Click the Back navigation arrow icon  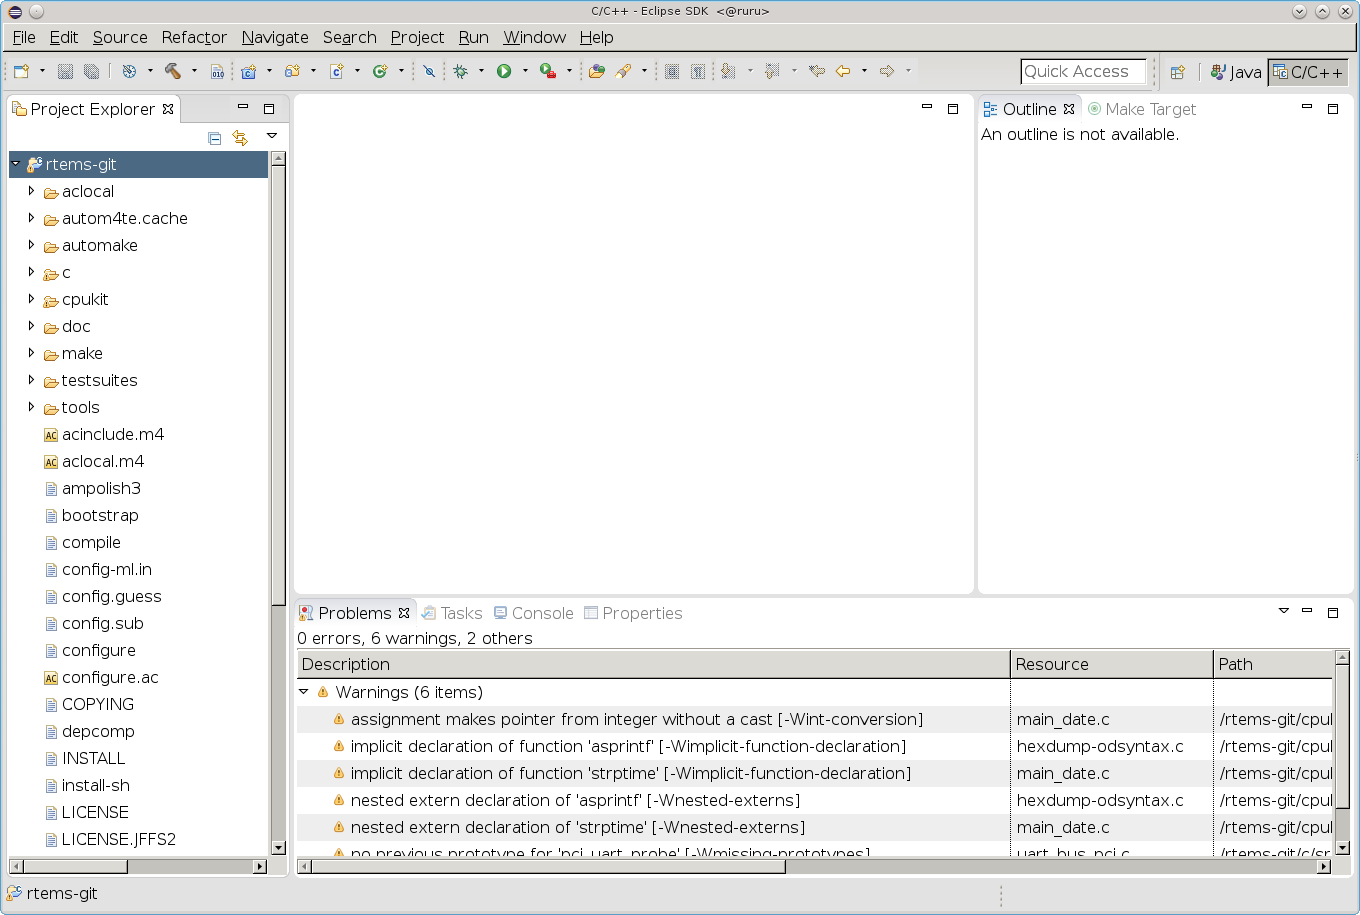pyautogui.click(x=843, y=72)
